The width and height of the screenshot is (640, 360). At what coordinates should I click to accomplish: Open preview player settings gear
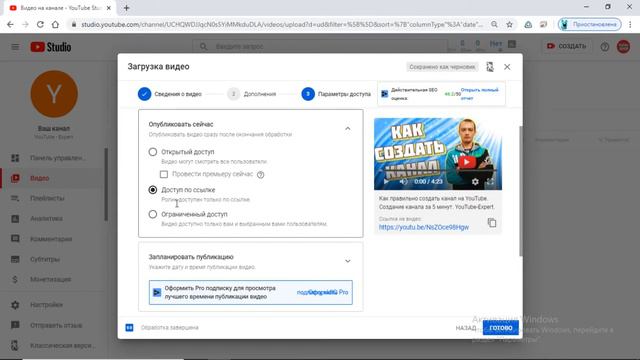point(475,182)
